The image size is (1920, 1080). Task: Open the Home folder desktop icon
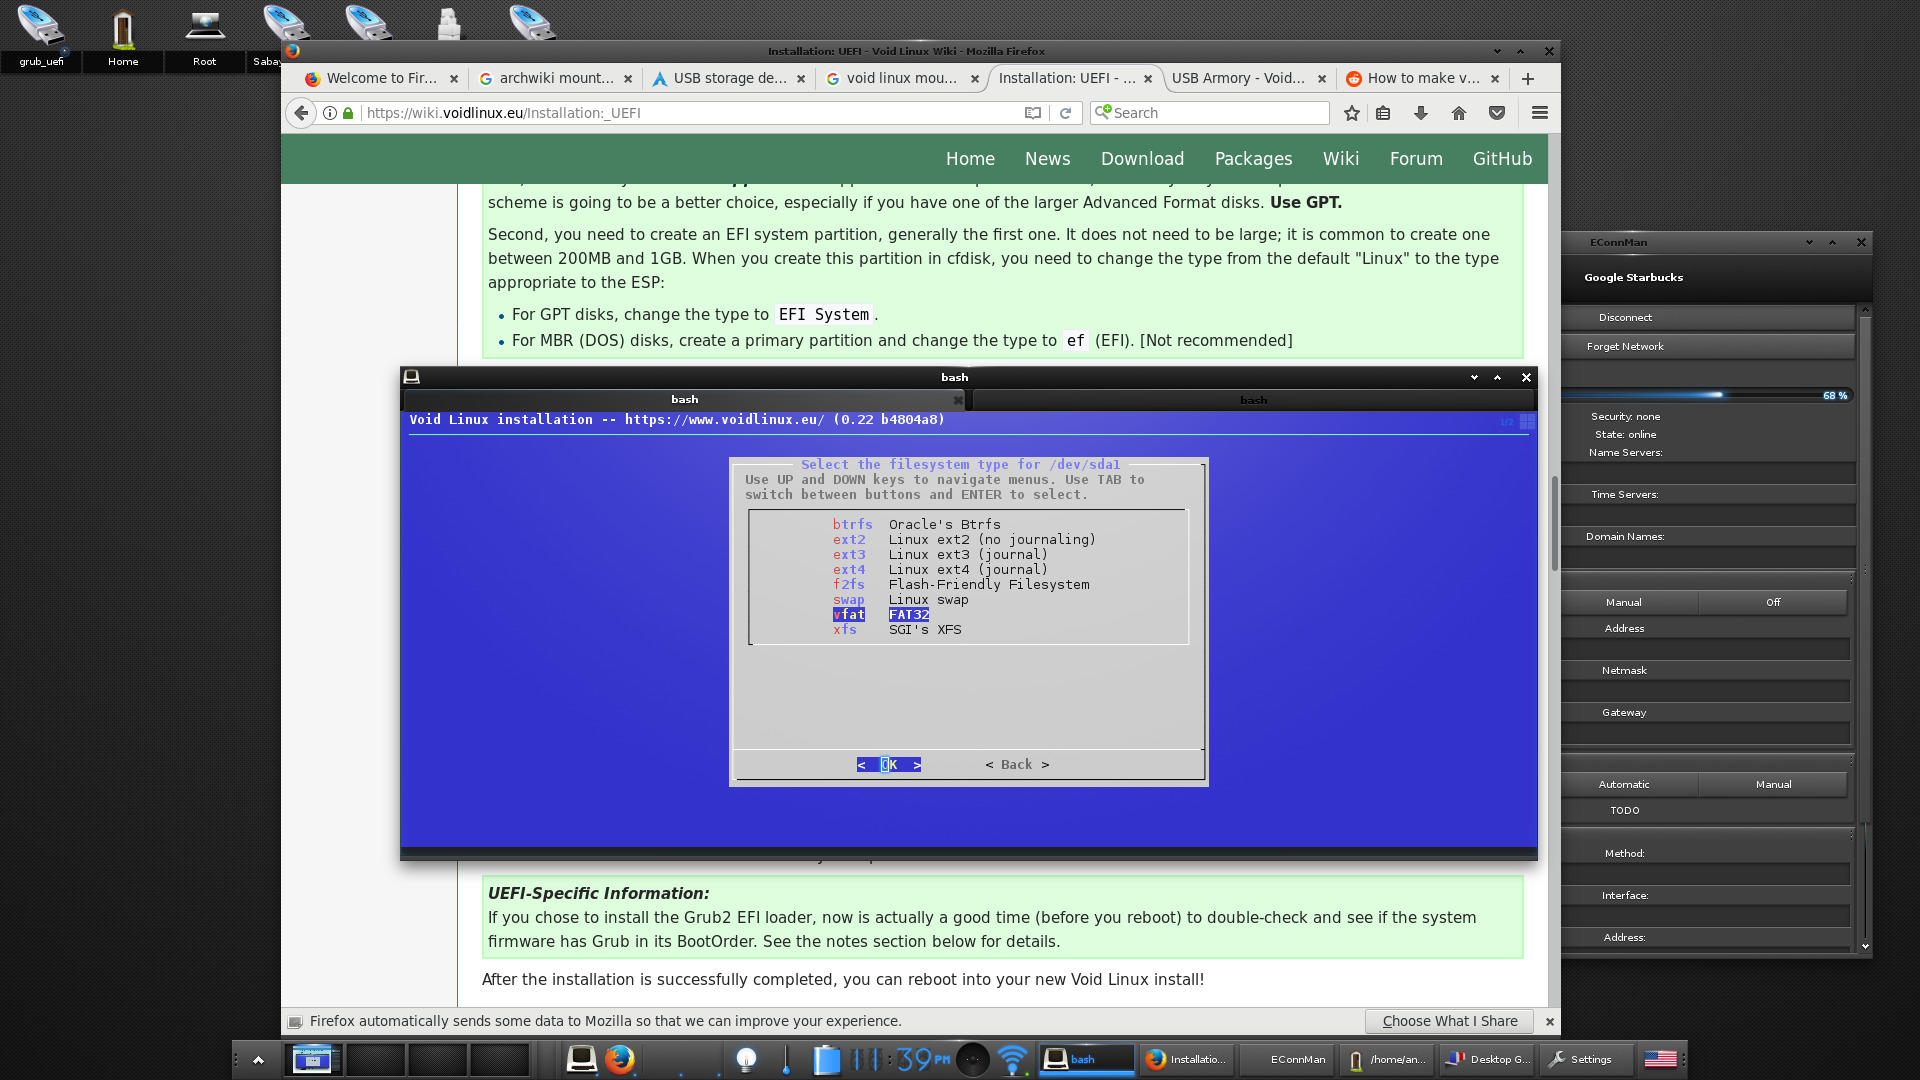123,36
